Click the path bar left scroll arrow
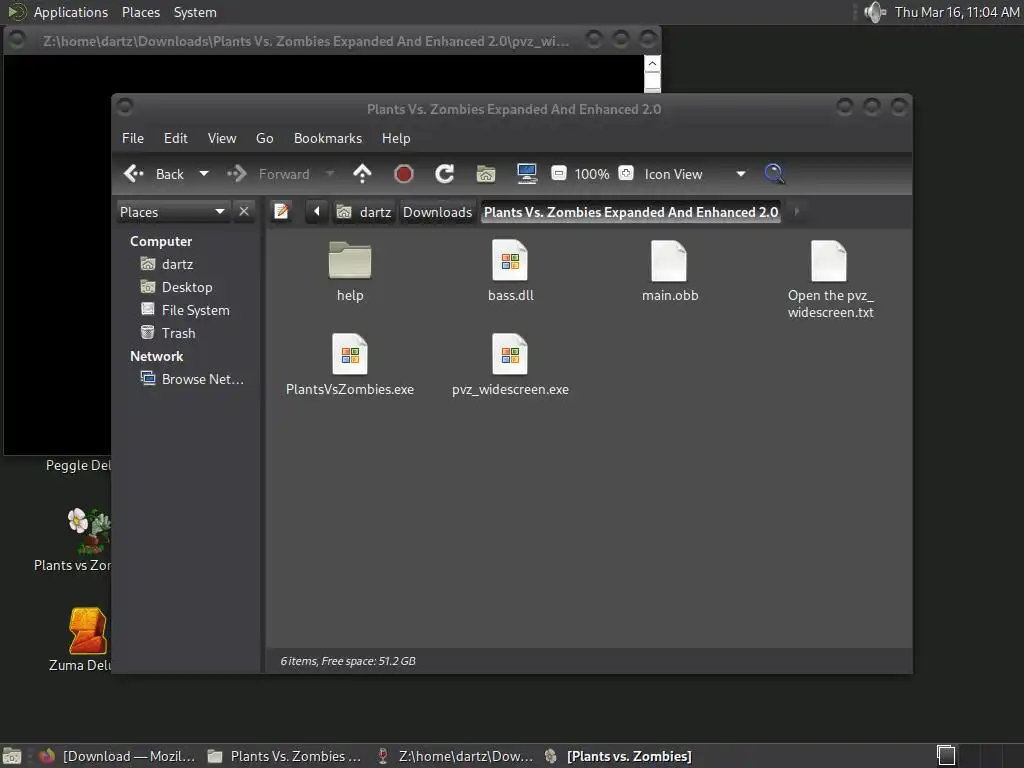Screen dimensions: 1024x768 tap(317, 212)
